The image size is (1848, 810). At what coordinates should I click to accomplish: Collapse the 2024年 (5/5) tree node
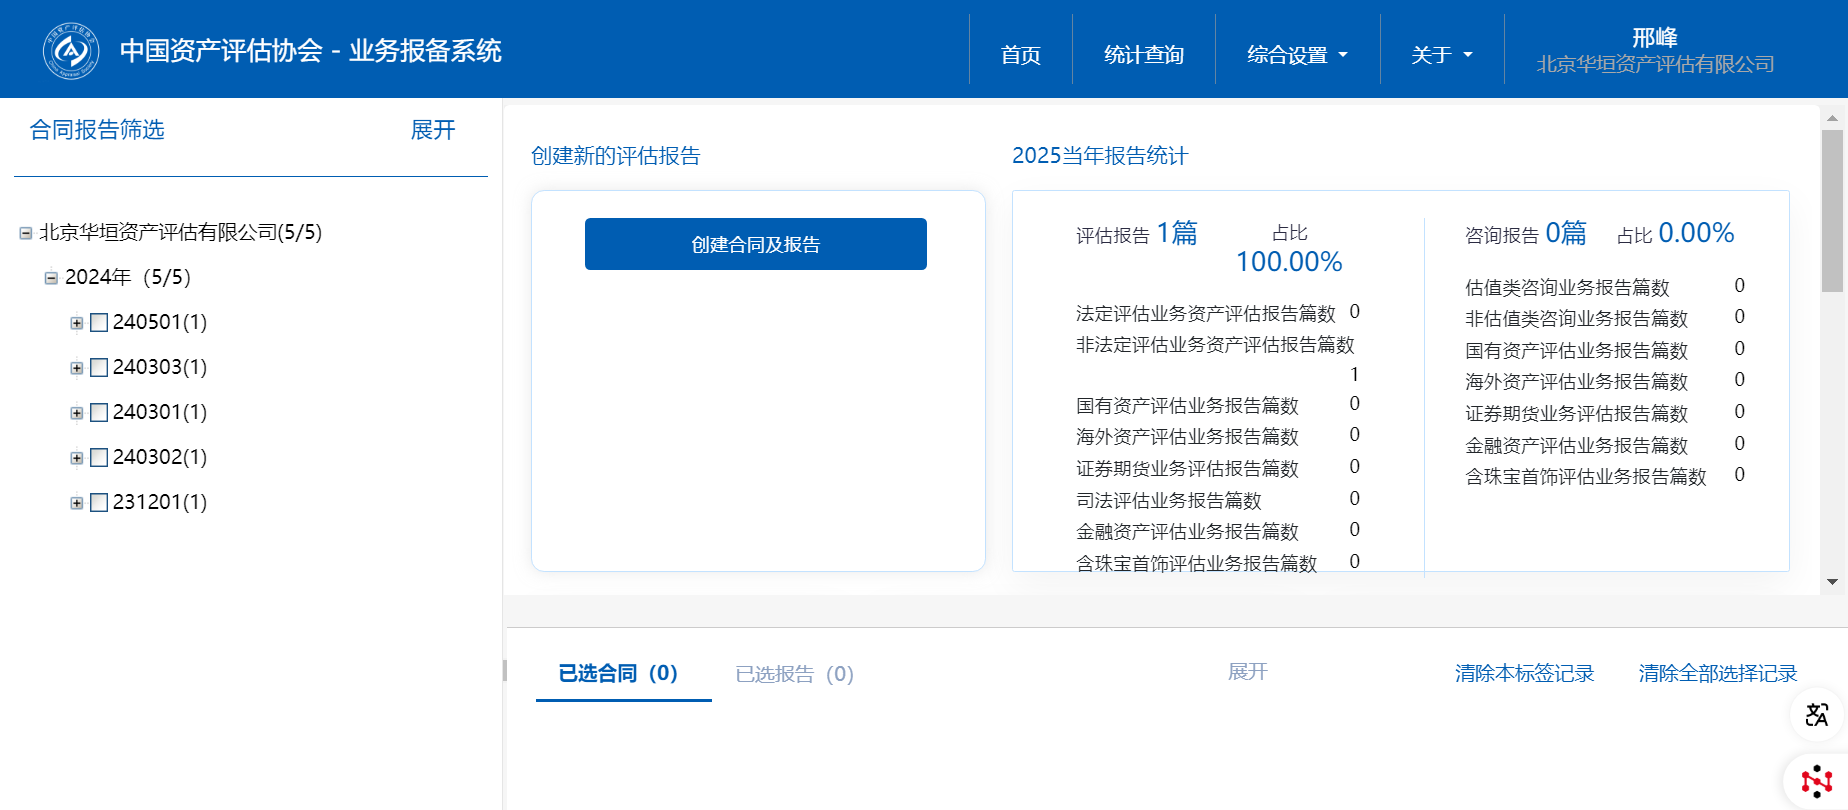click(x=51, y=278)
